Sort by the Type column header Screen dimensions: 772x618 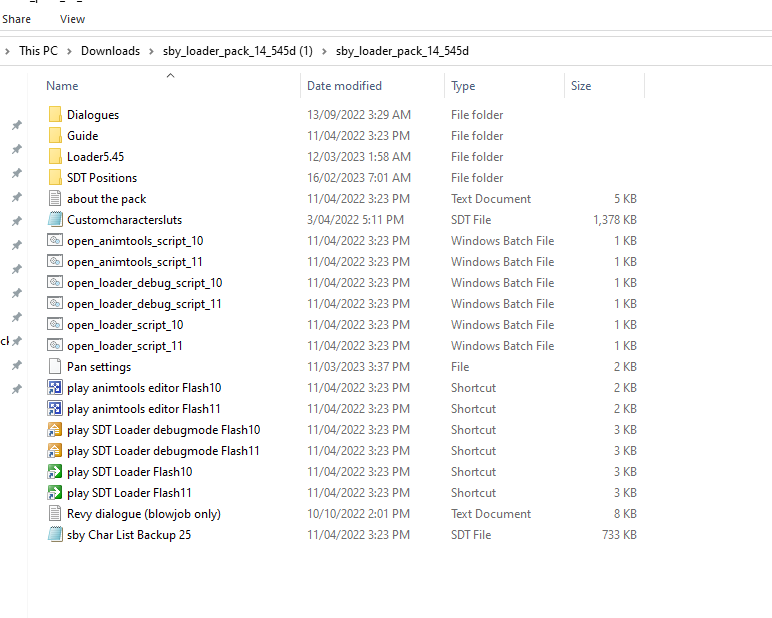(x=463, y=86)
